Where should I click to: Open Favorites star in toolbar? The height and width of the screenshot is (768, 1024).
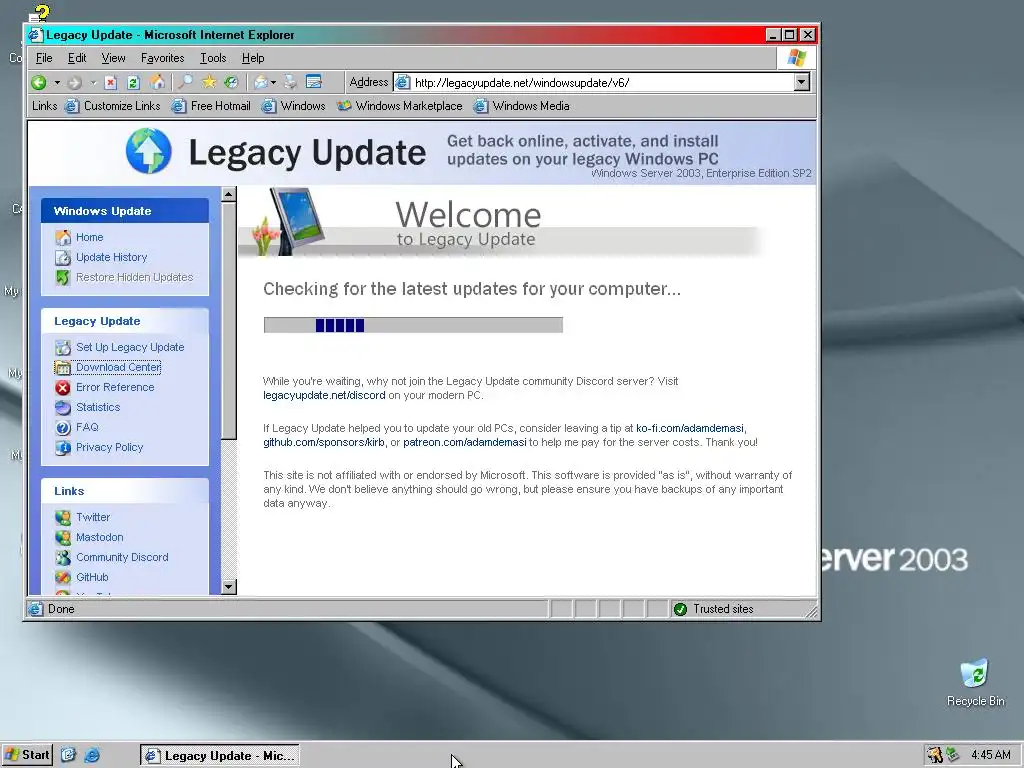pyautogui.click(x=209, y=82)
